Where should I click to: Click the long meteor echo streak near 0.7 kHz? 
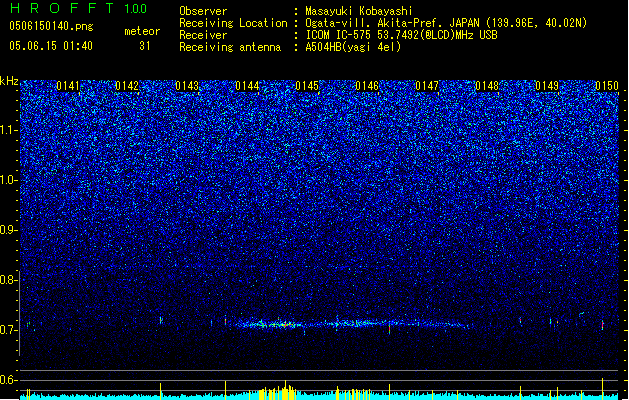351,323
